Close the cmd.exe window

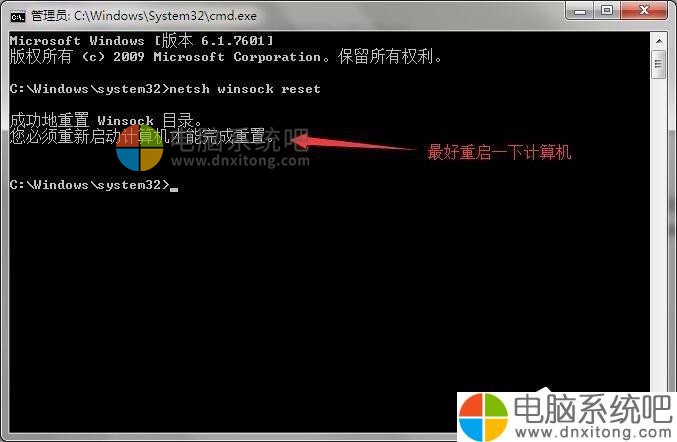(644, 10)
